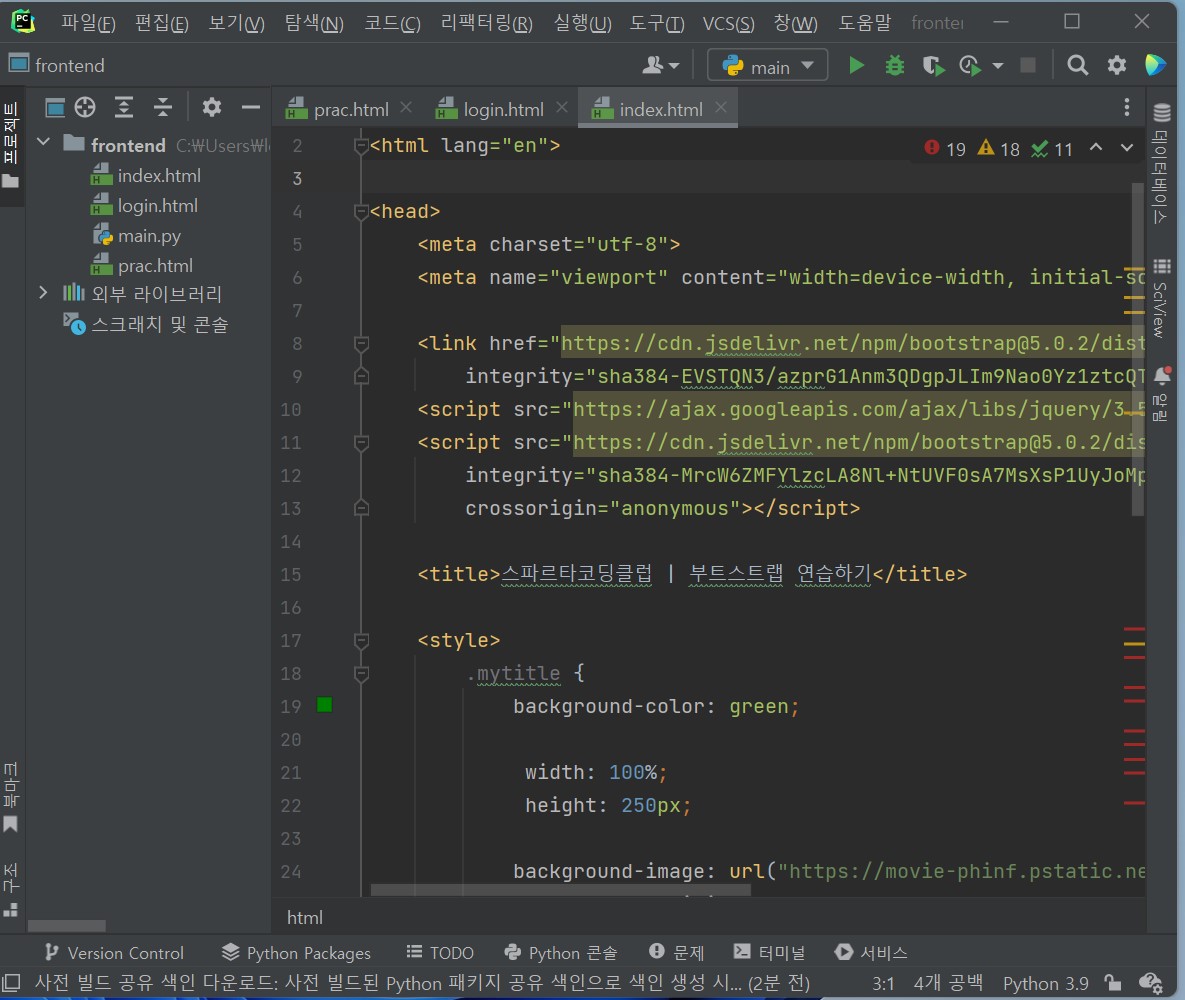Open IDE settings gear in top toolbar
The width and height of the screenshot is (1185, 1000).
(x=1116, y=66)
